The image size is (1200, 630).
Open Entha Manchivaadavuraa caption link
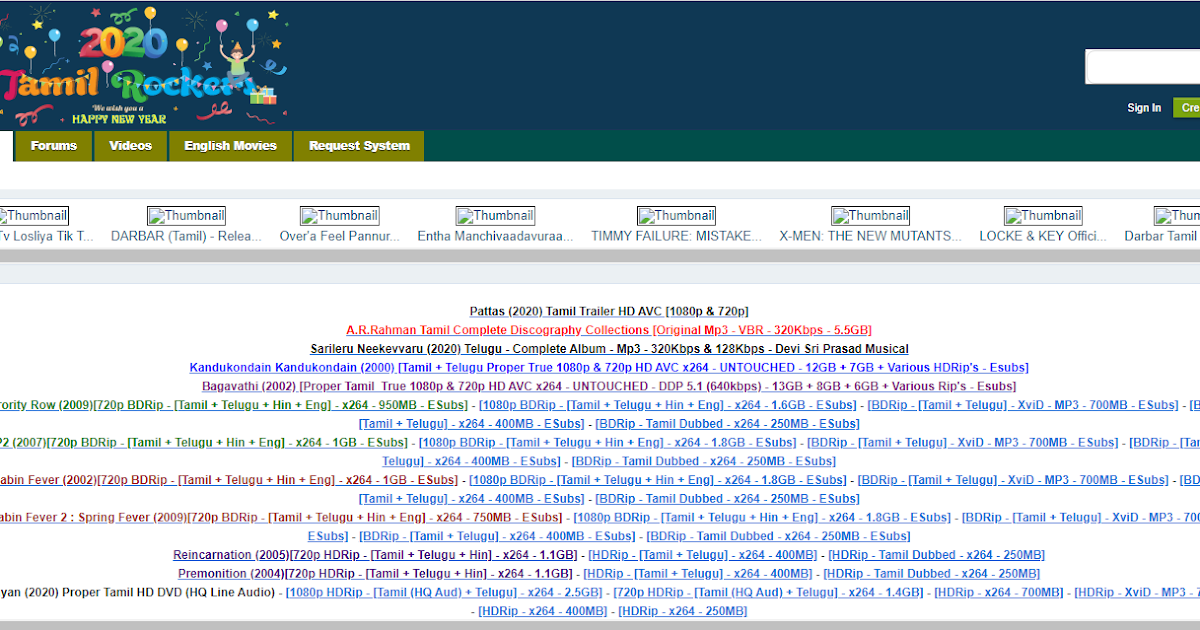[495, 236]
